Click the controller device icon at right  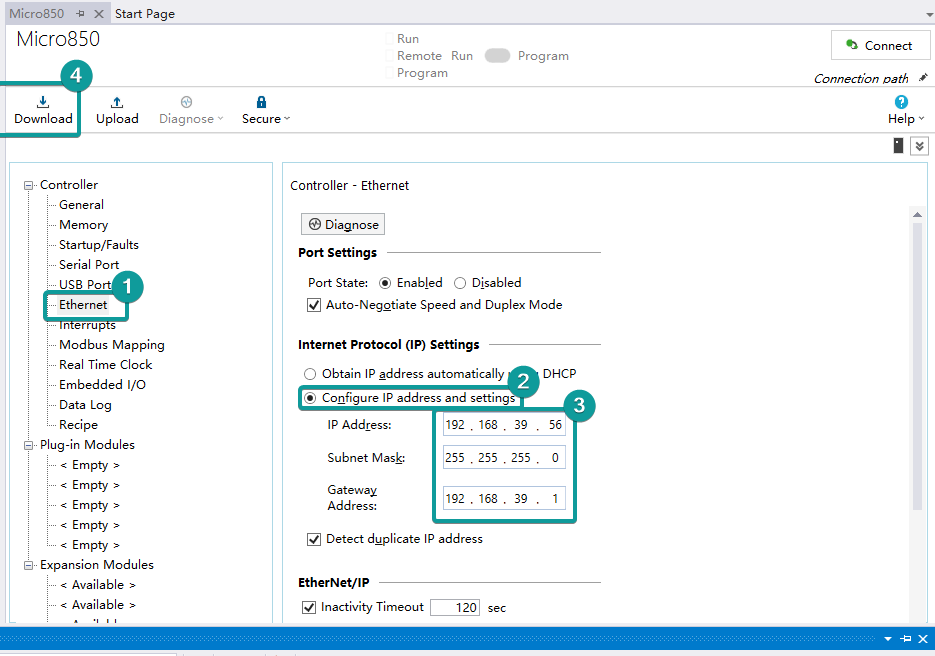(x=898, y=146)
